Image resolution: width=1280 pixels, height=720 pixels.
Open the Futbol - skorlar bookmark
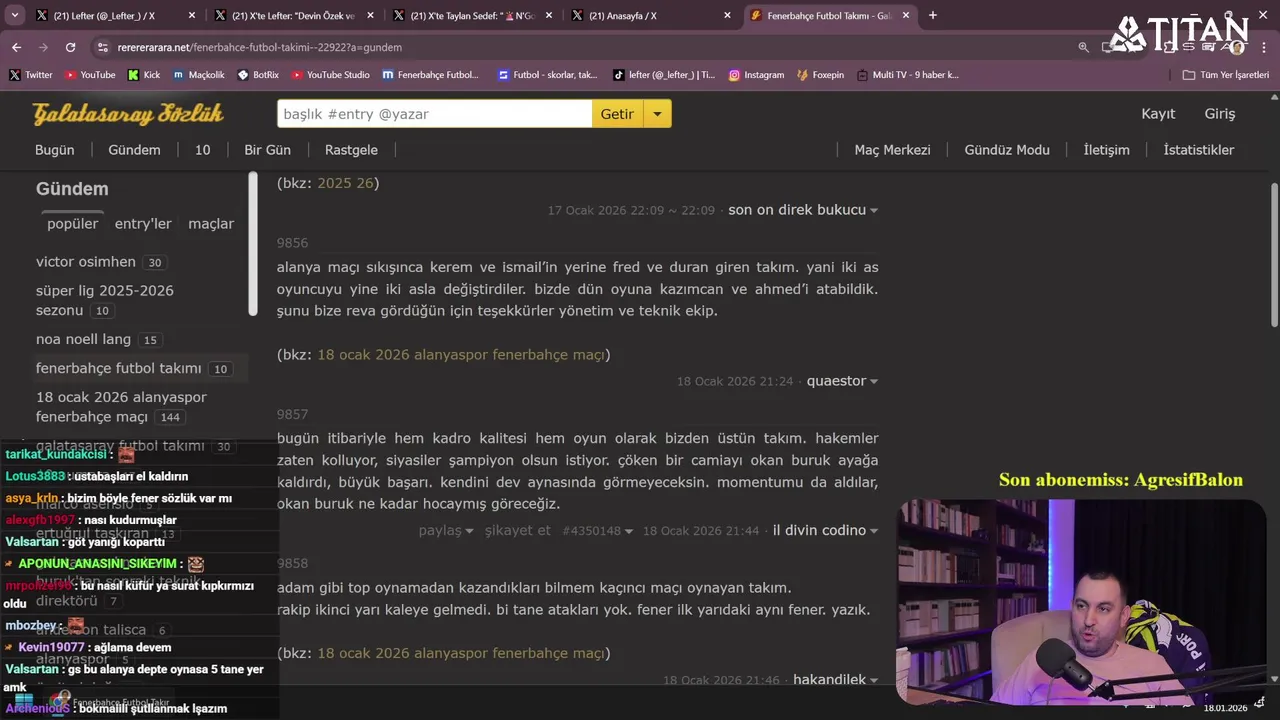[x=547, y=75]
